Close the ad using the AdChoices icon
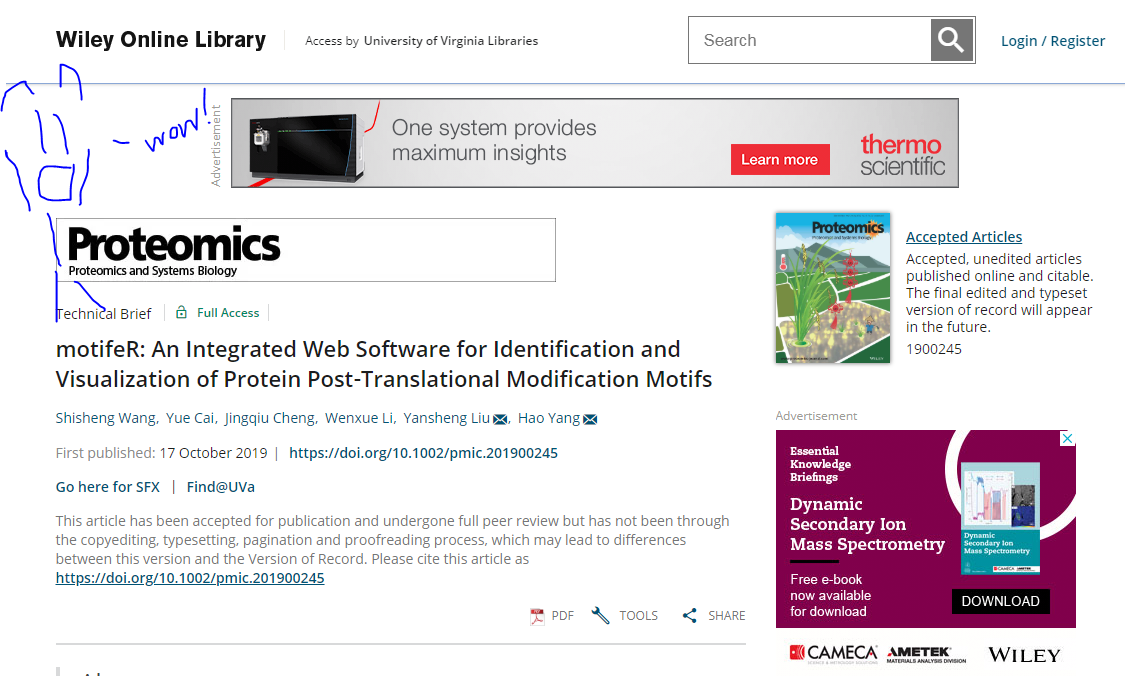 (1067, 439)
